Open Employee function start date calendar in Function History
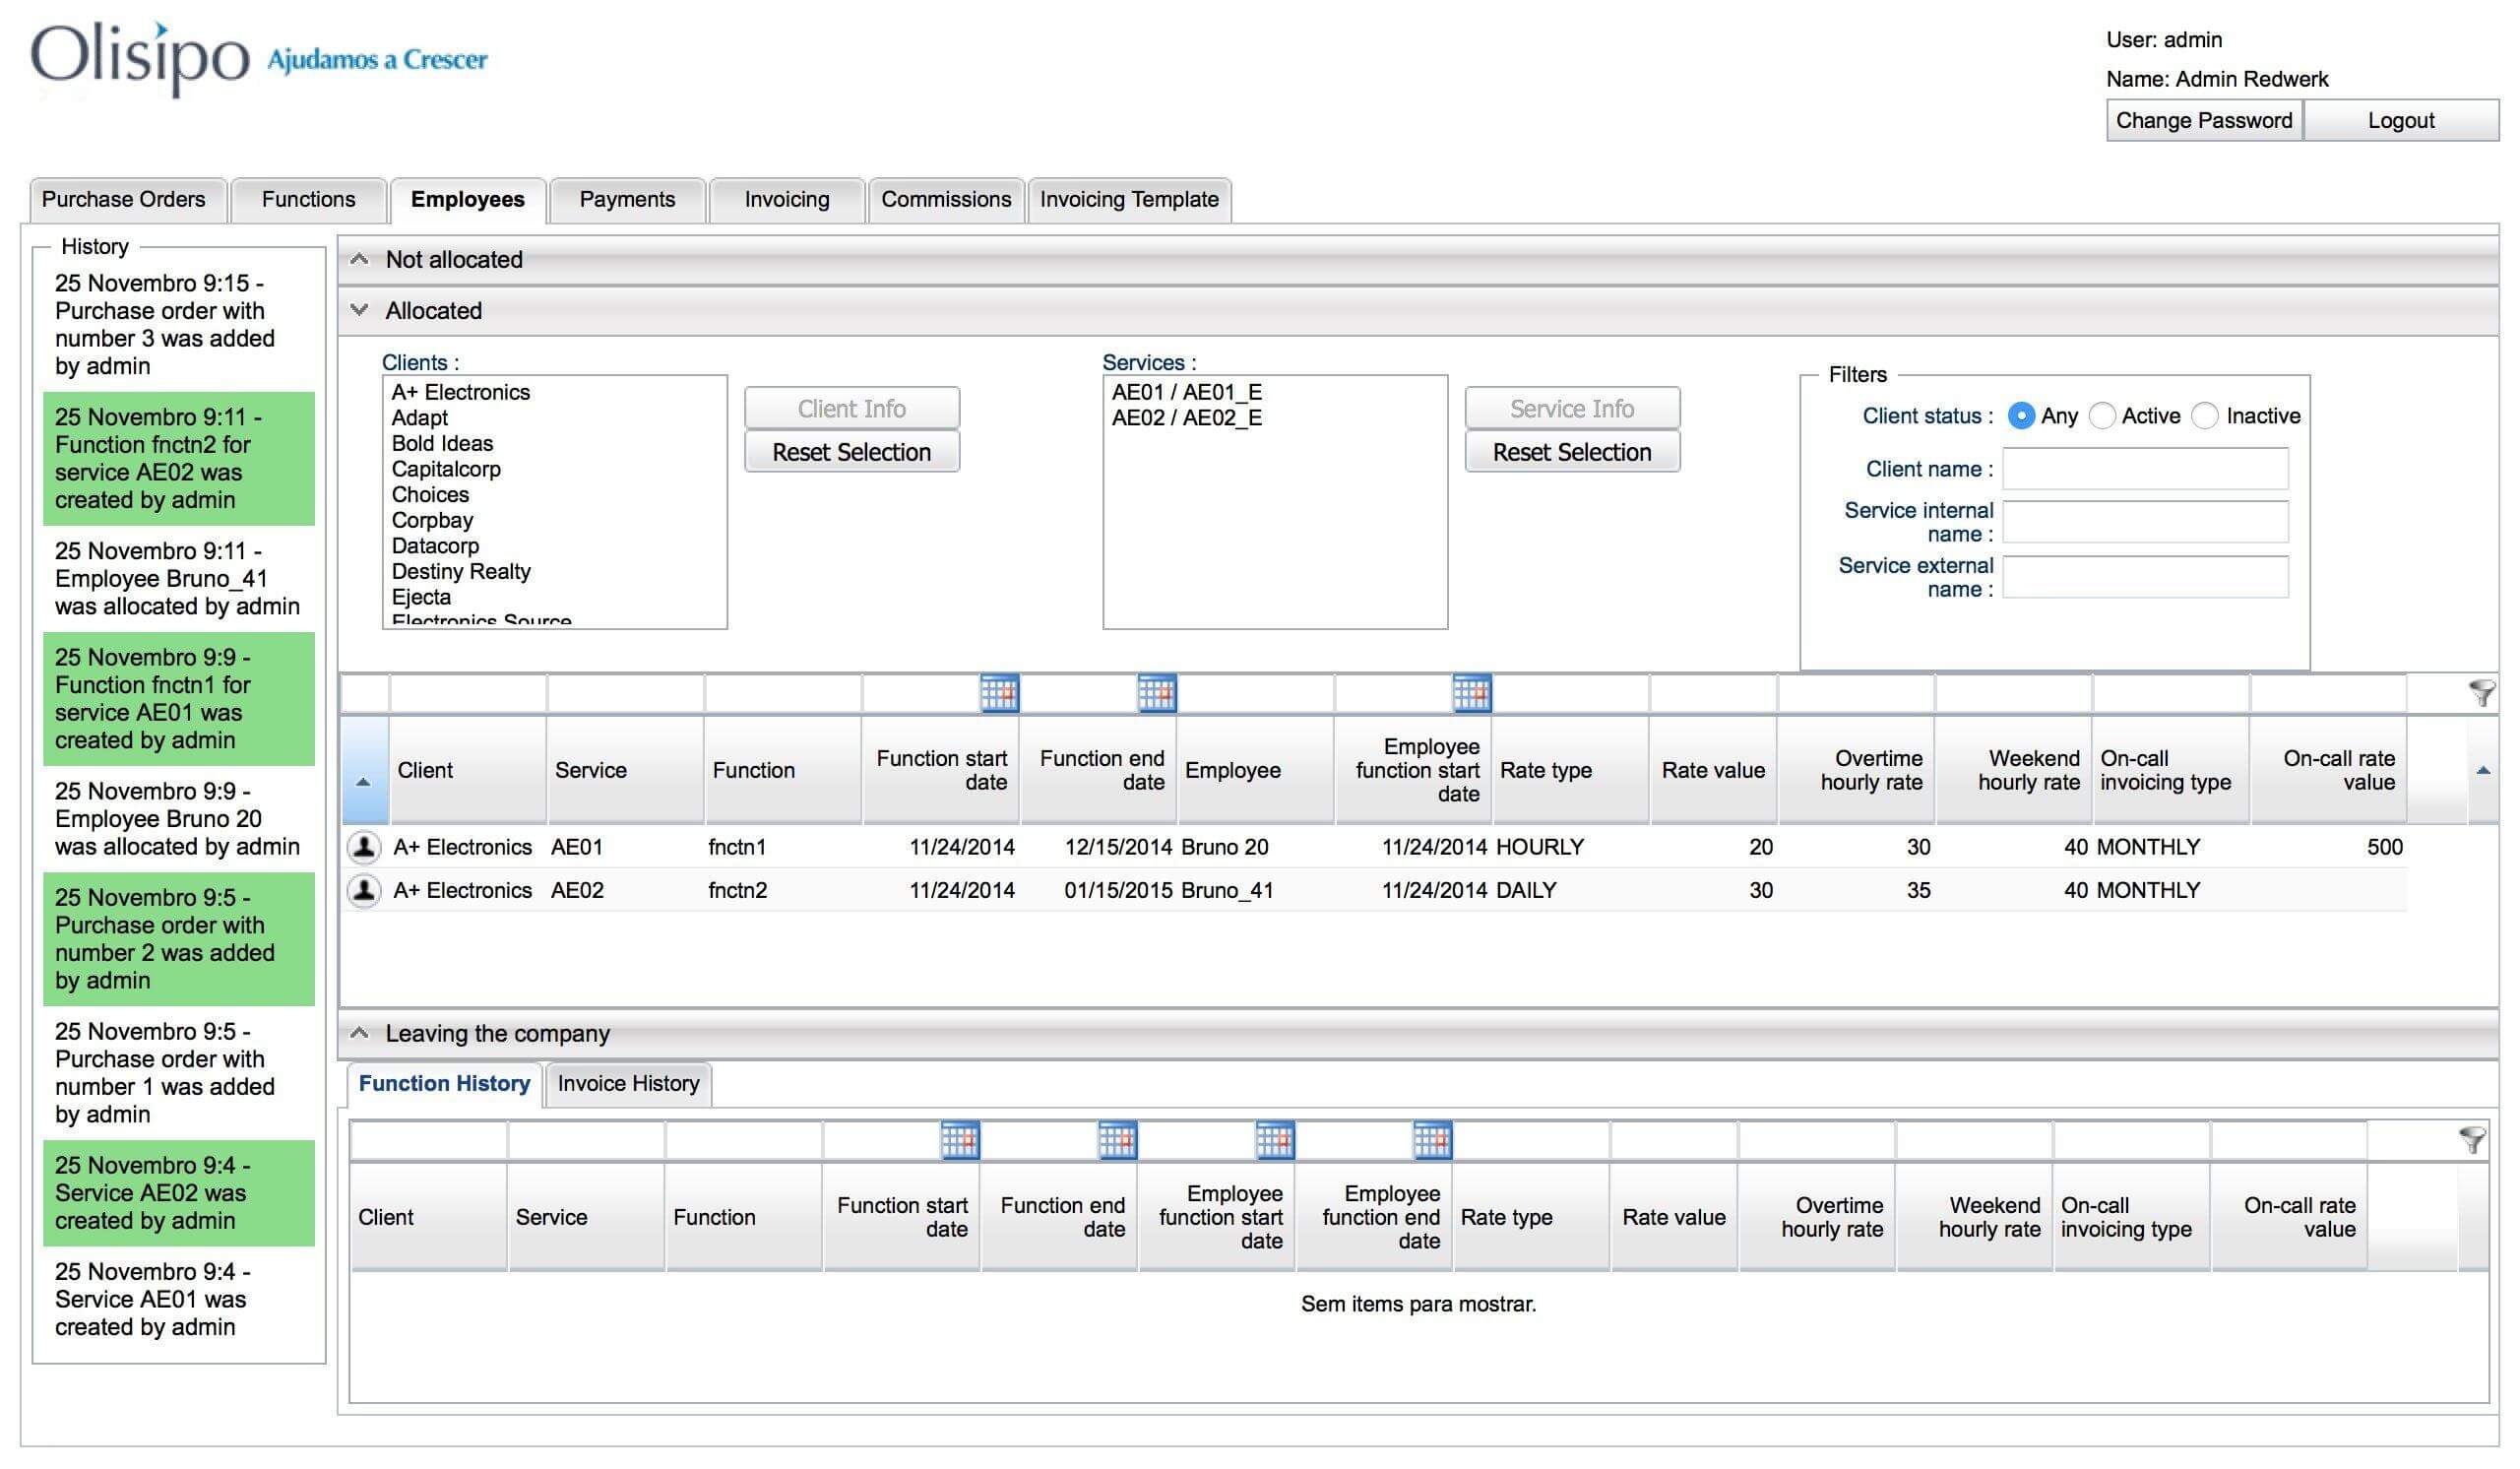This screenshot has width=2520, height=1469. click(1274, 1140)
